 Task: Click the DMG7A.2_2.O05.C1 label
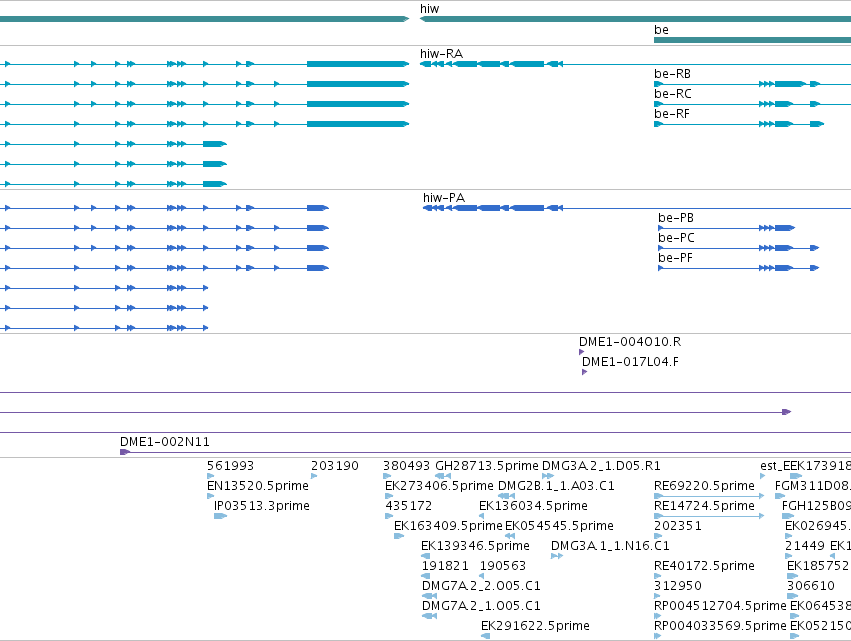[x=481, y=586]
